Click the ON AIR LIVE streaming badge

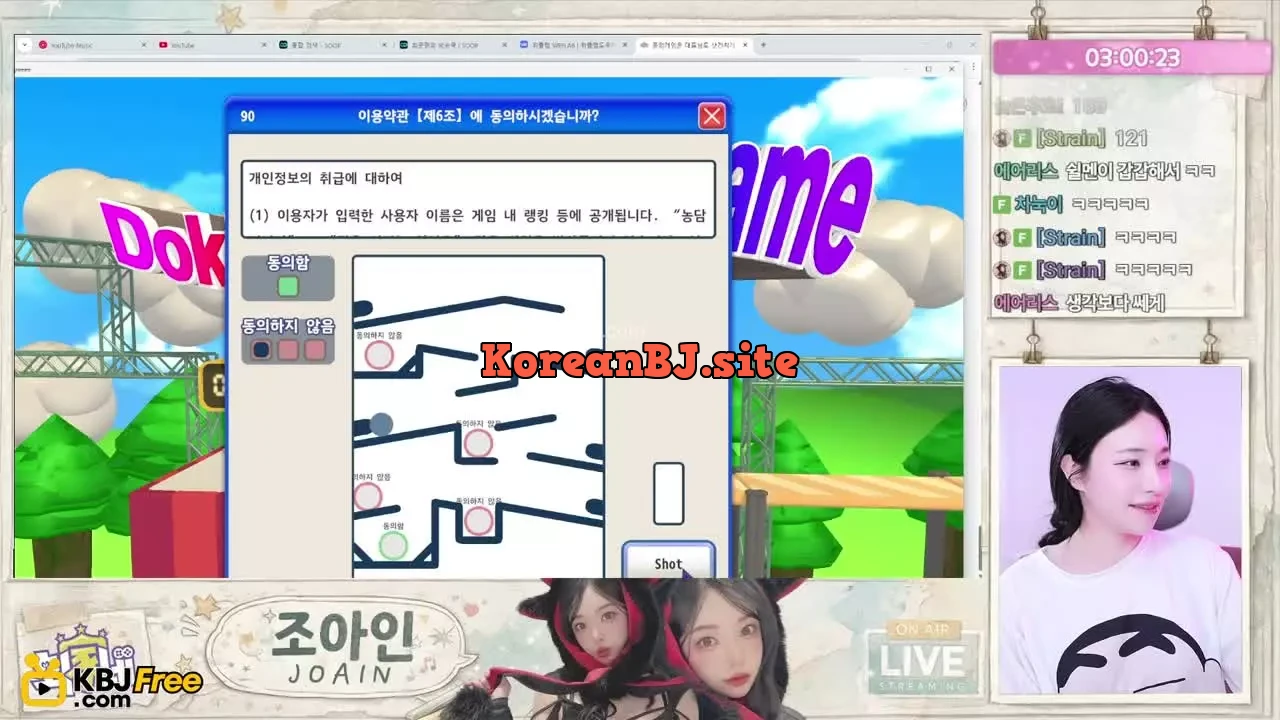coord(922,659)
